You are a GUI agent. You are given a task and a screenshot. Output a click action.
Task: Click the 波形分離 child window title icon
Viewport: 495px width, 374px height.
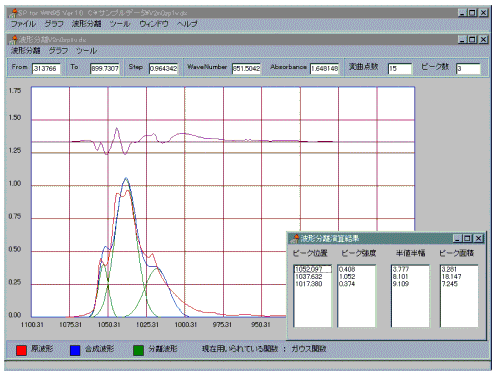pos(14,39)
